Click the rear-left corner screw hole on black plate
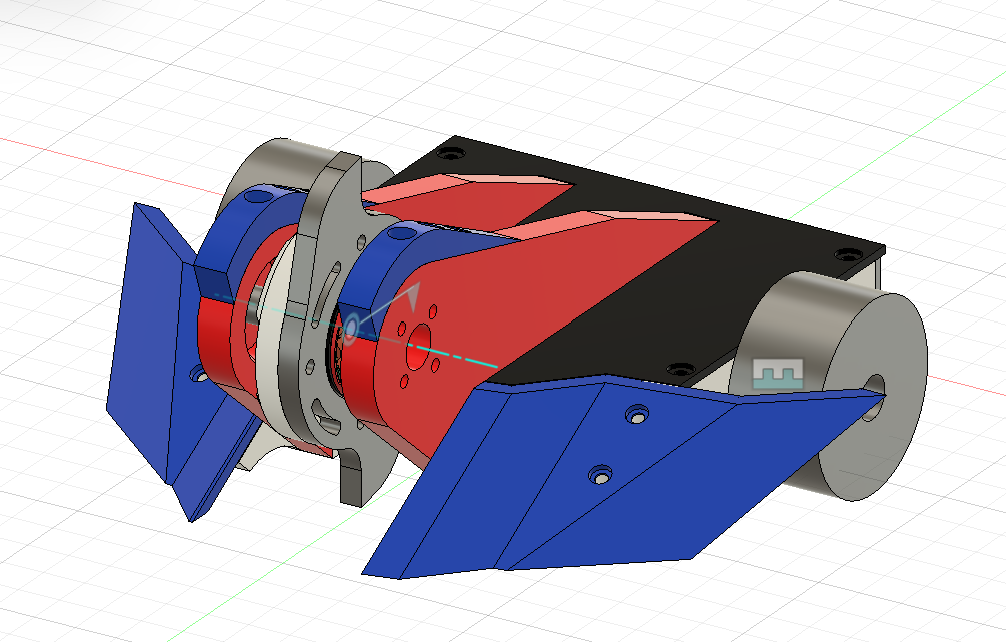1006x642 pixels. pos(450,153)
